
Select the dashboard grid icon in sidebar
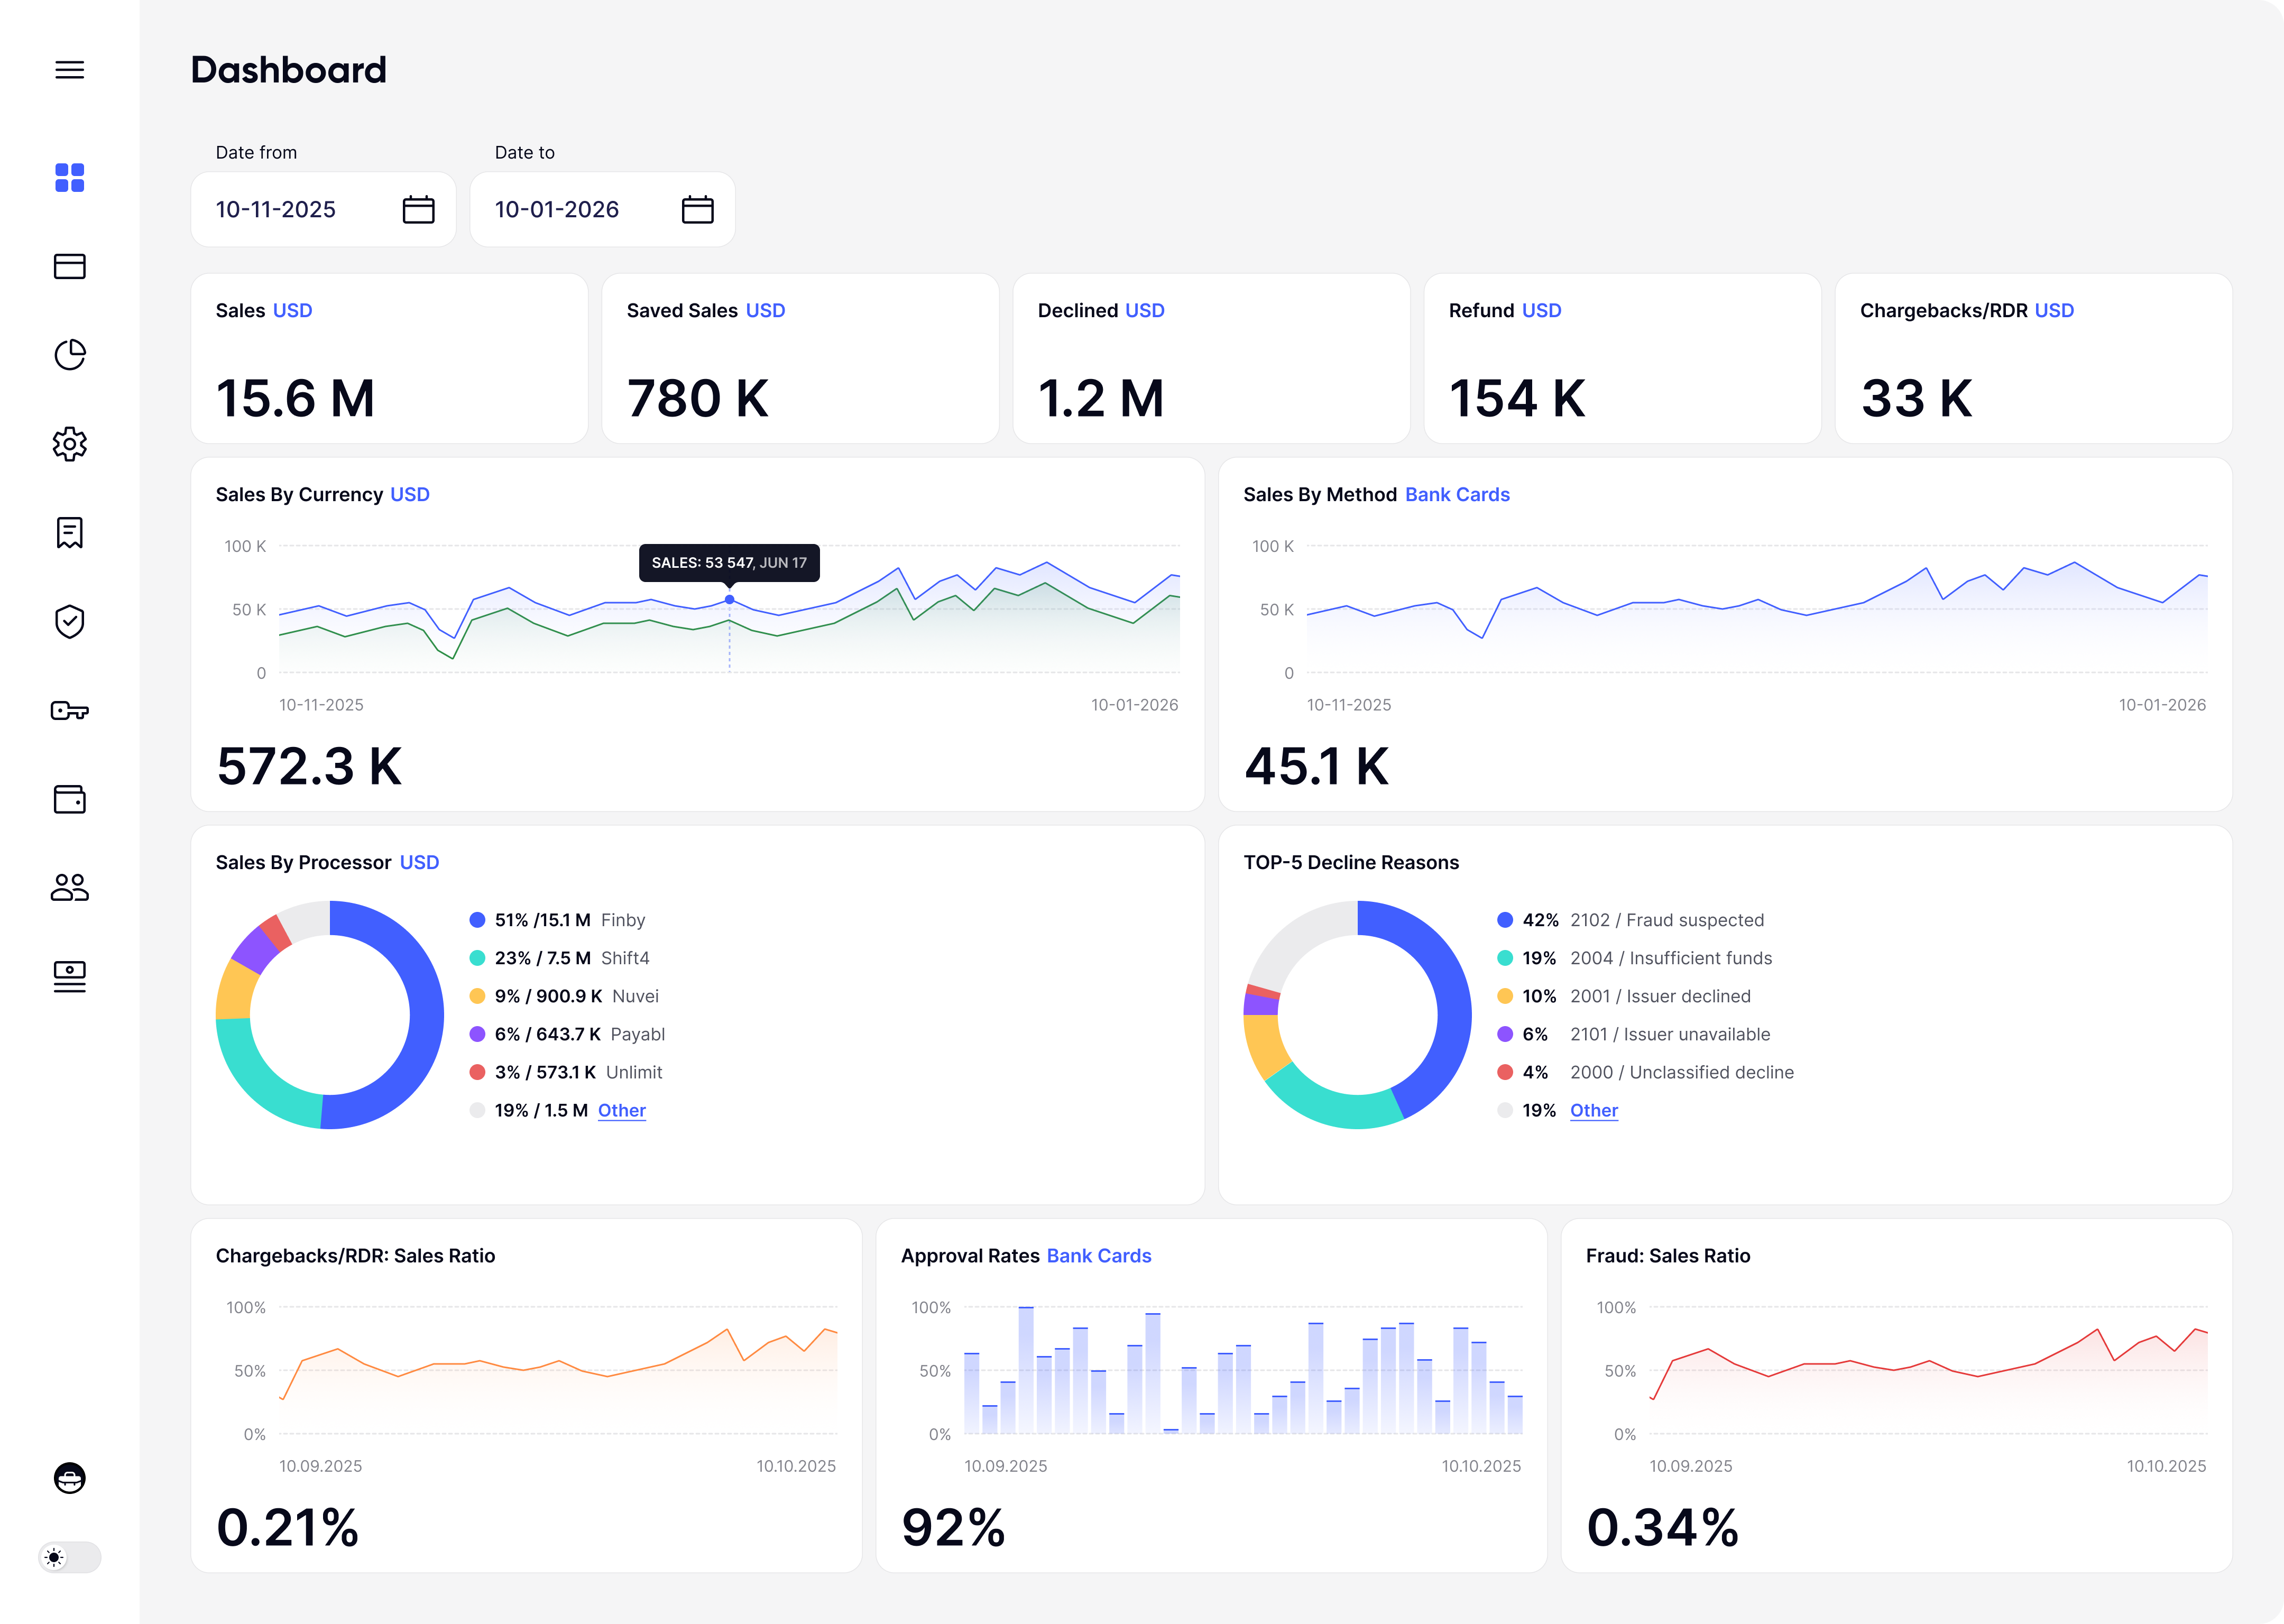pos(69,178)
